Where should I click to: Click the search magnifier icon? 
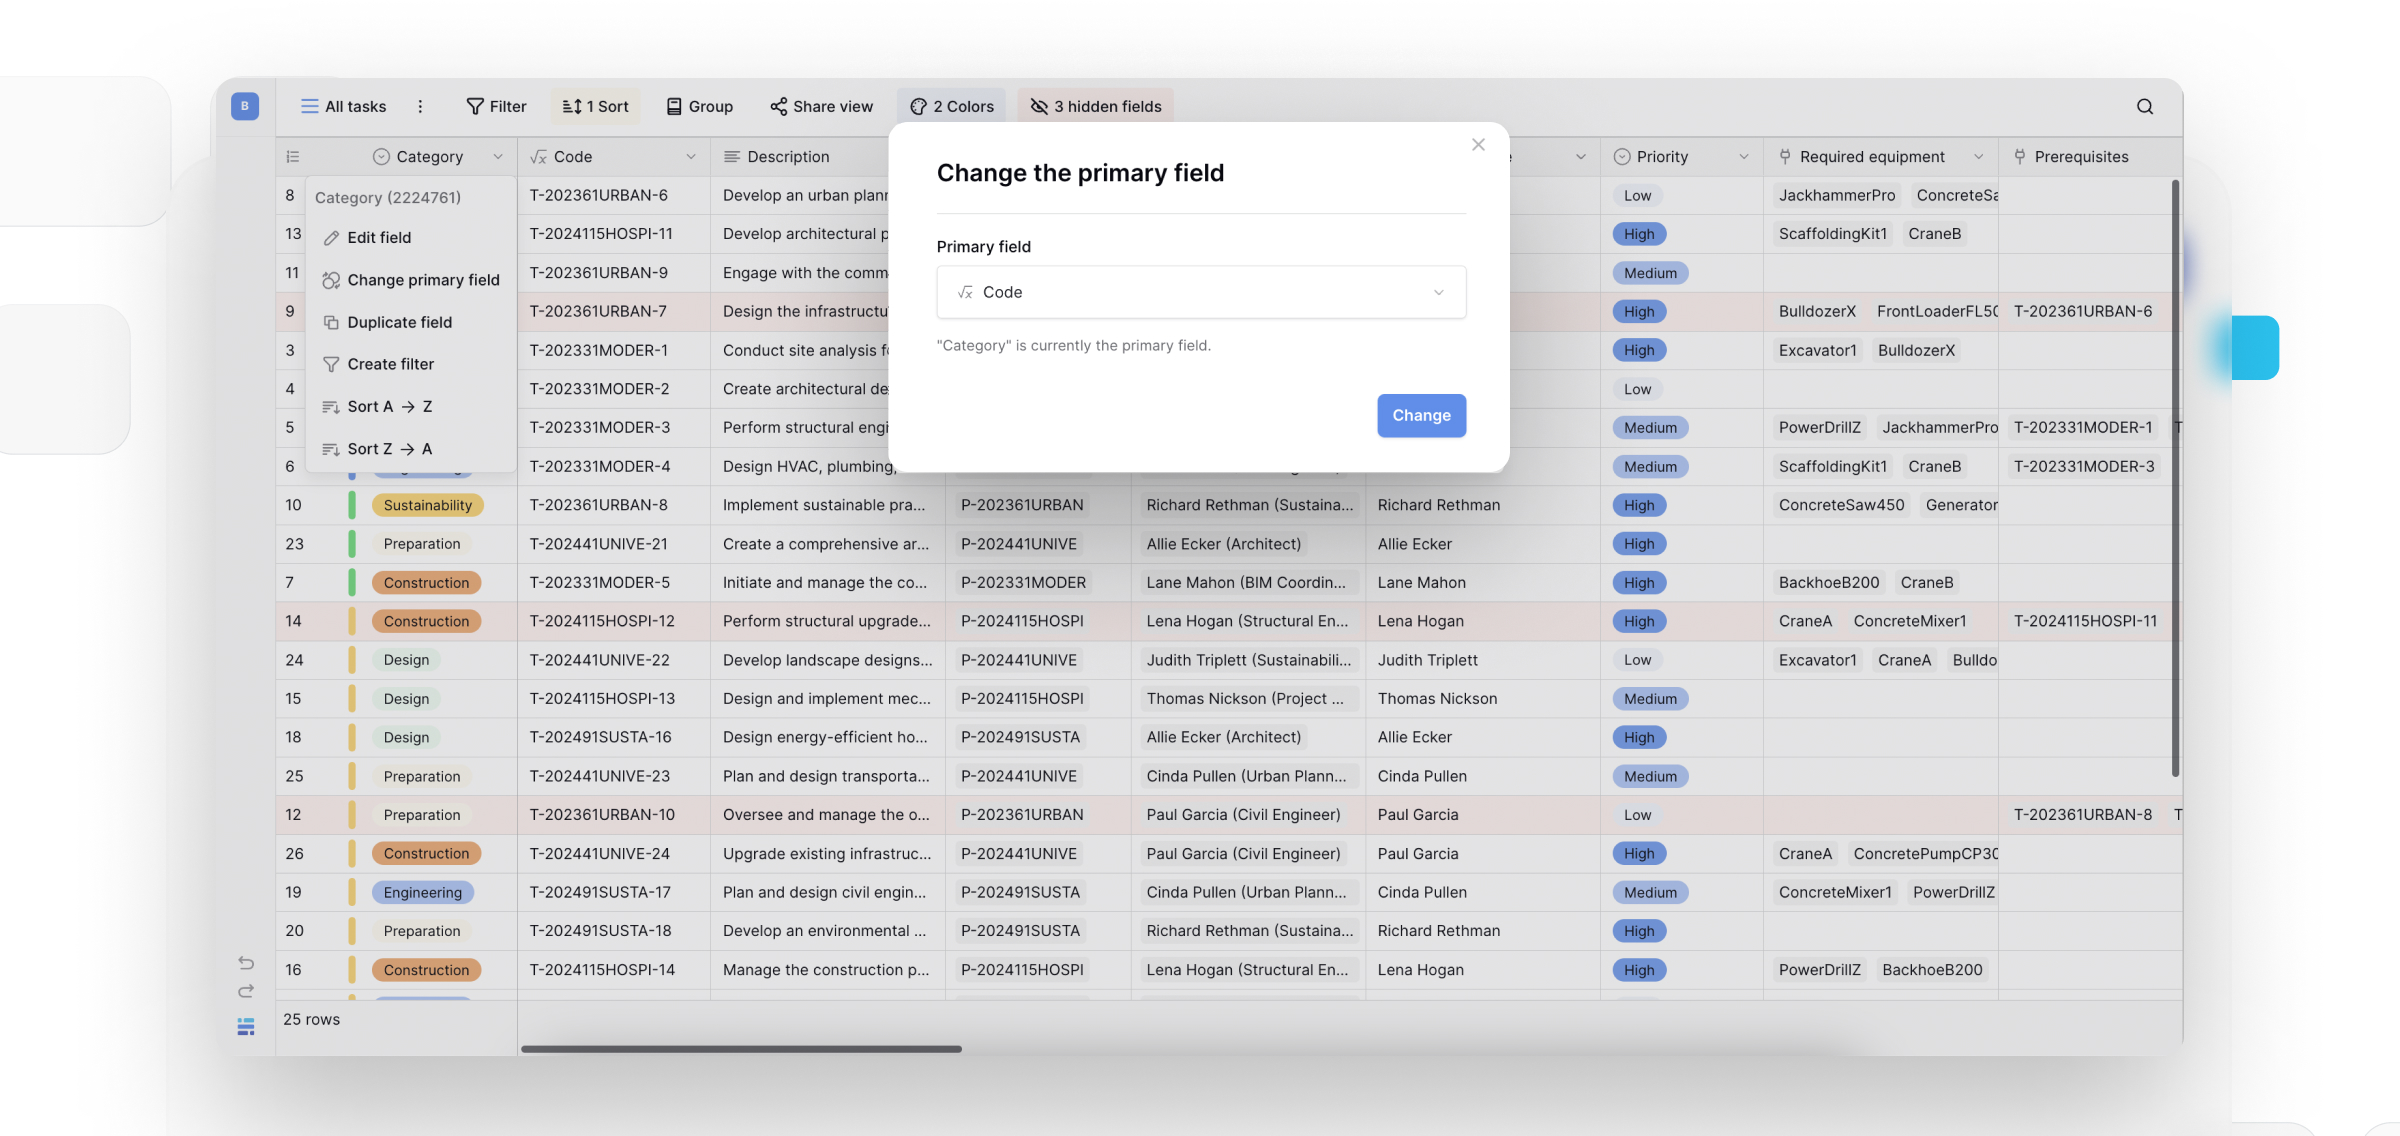[x=2144, y=107]
